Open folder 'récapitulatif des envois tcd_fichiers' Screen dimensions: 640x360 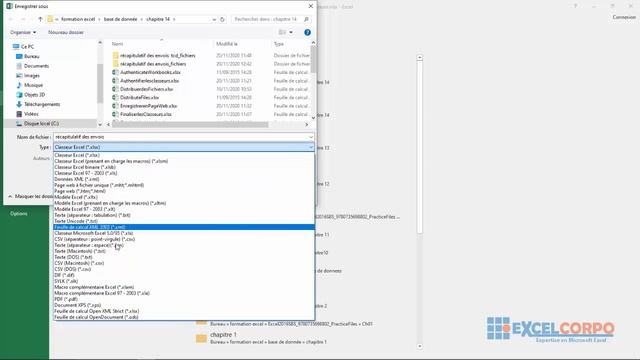pyautogui.click(x=158, y=56)
